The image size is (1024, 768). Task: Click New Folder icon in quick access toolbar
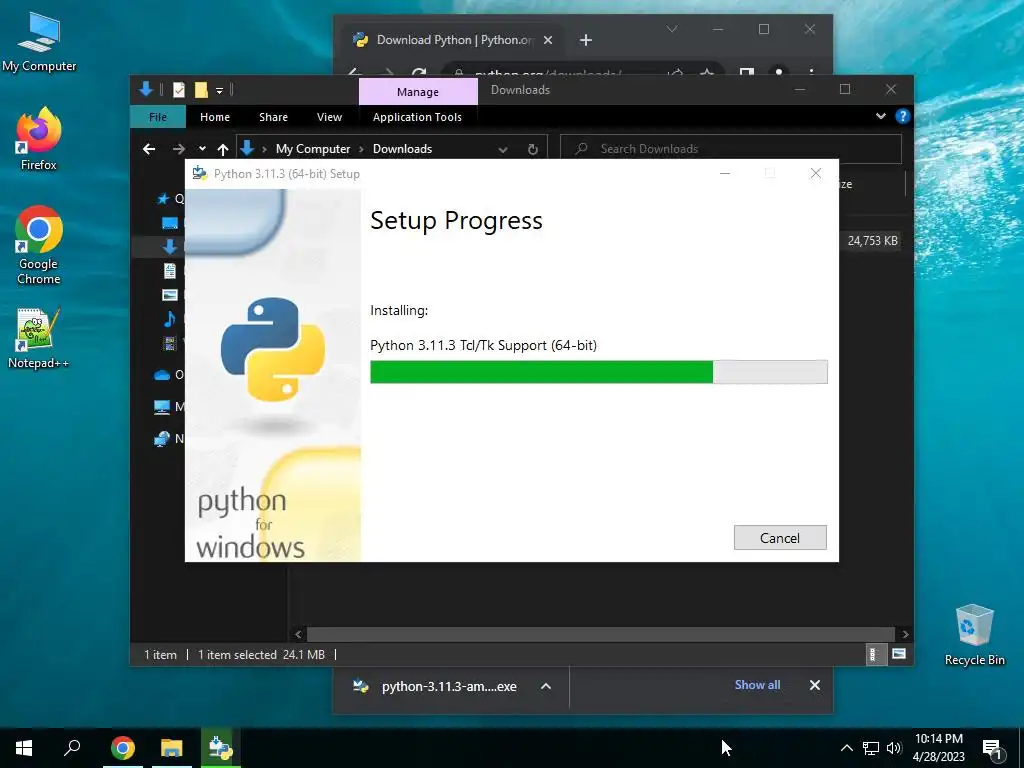[200, 90]
